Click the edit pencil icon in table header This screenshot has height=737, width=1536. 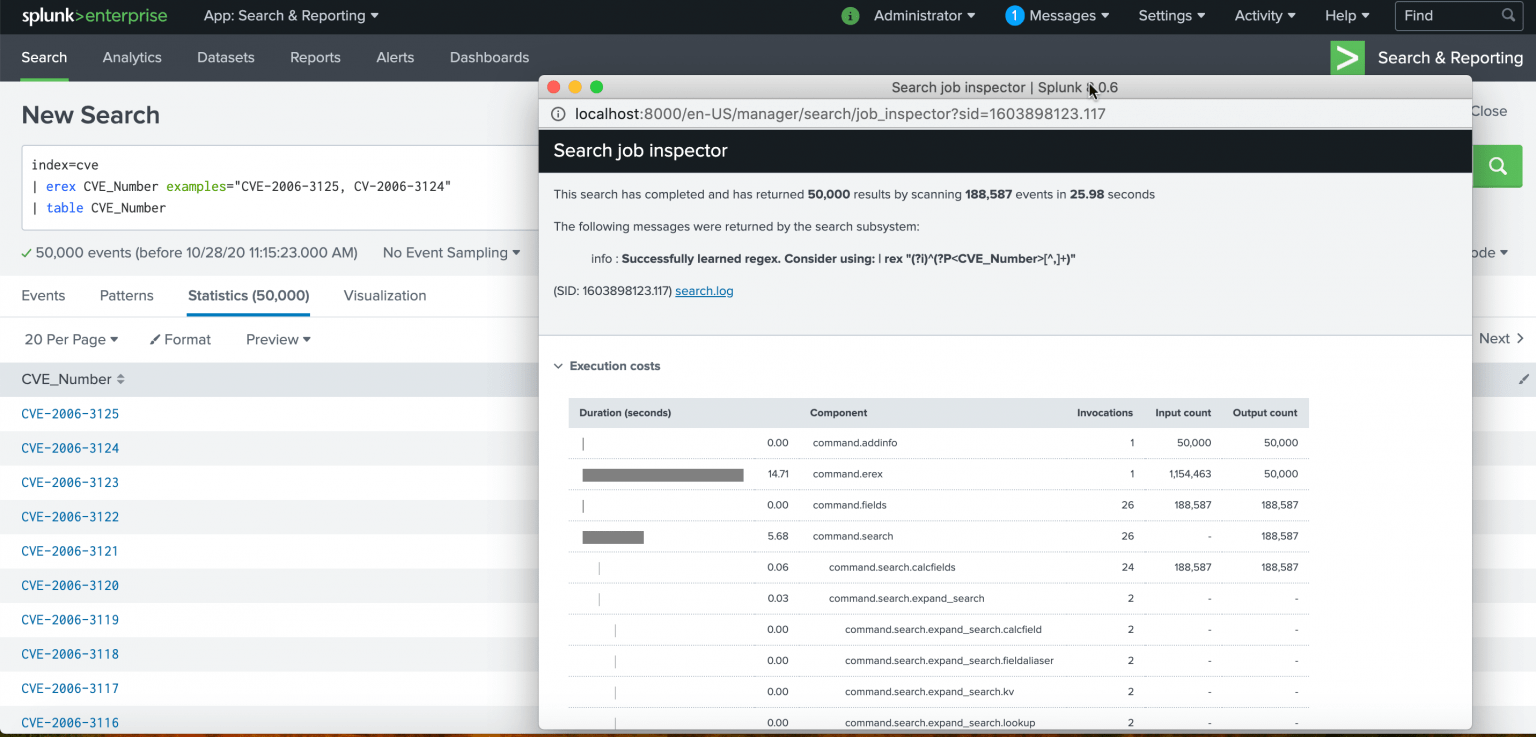pos(1523,380)
